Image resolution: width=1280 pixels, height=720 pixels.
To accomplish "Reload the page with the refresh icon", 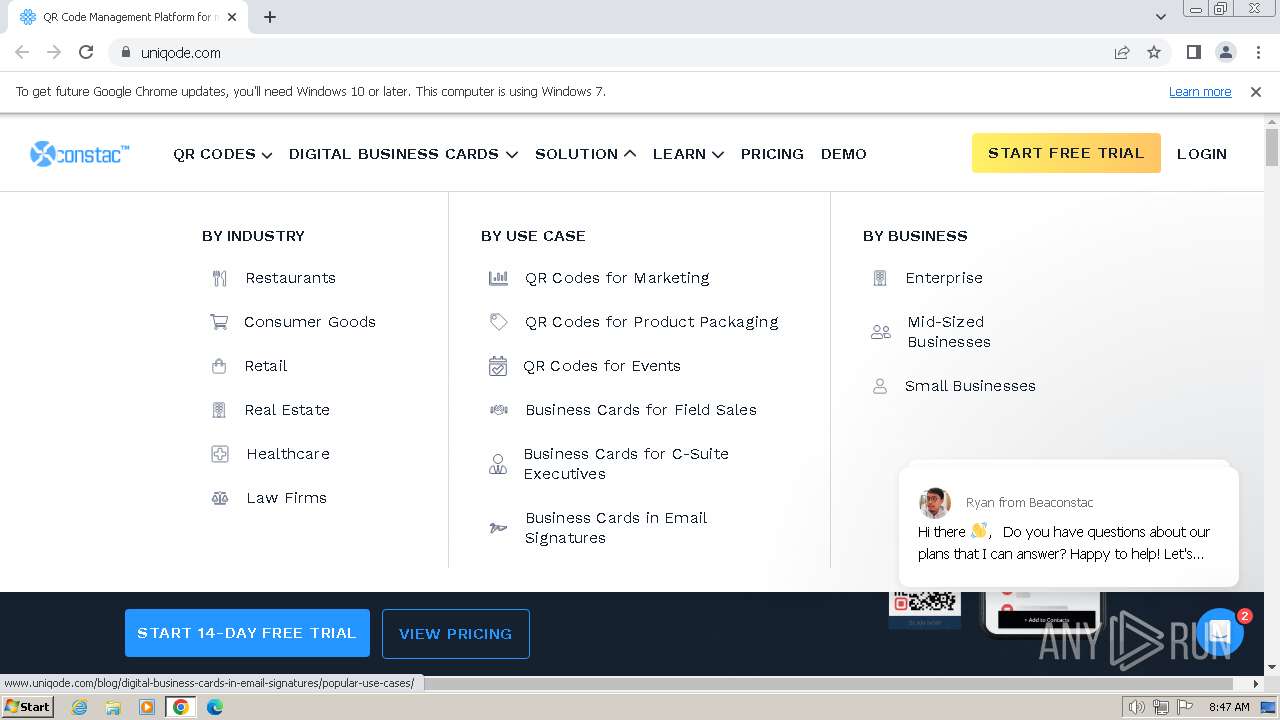I will point(86,52).
